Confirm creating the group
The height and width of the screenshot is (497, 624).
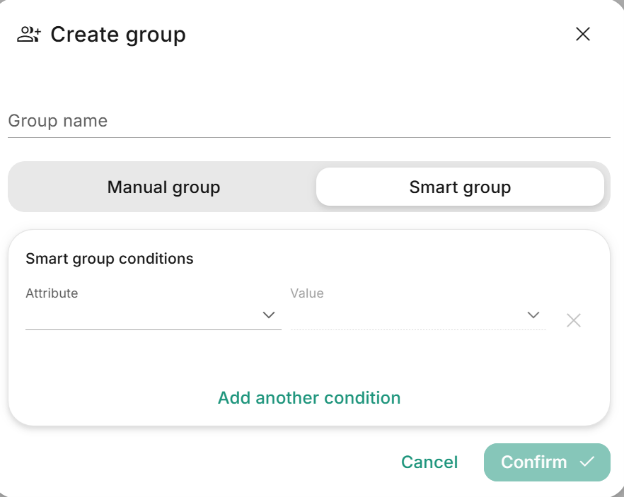coord(547,462)
